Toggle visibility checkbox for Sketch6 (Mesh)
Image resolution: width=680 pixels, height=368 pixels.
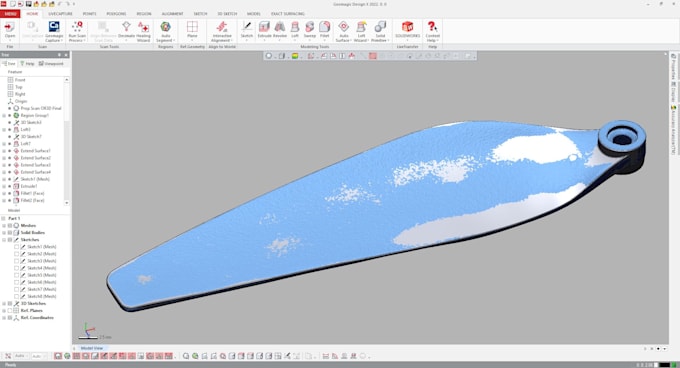click(x=16, y=282)
